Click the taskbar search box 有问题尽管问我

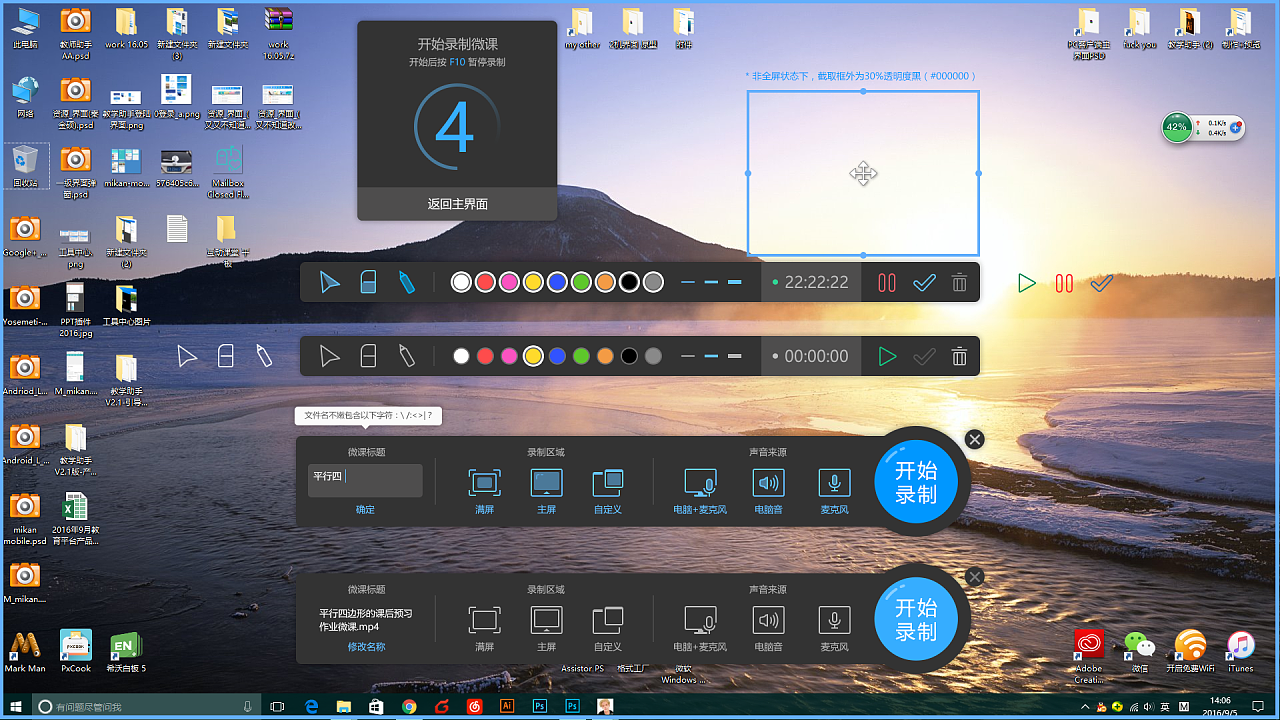pyautogui.click(x=148, y=706)
